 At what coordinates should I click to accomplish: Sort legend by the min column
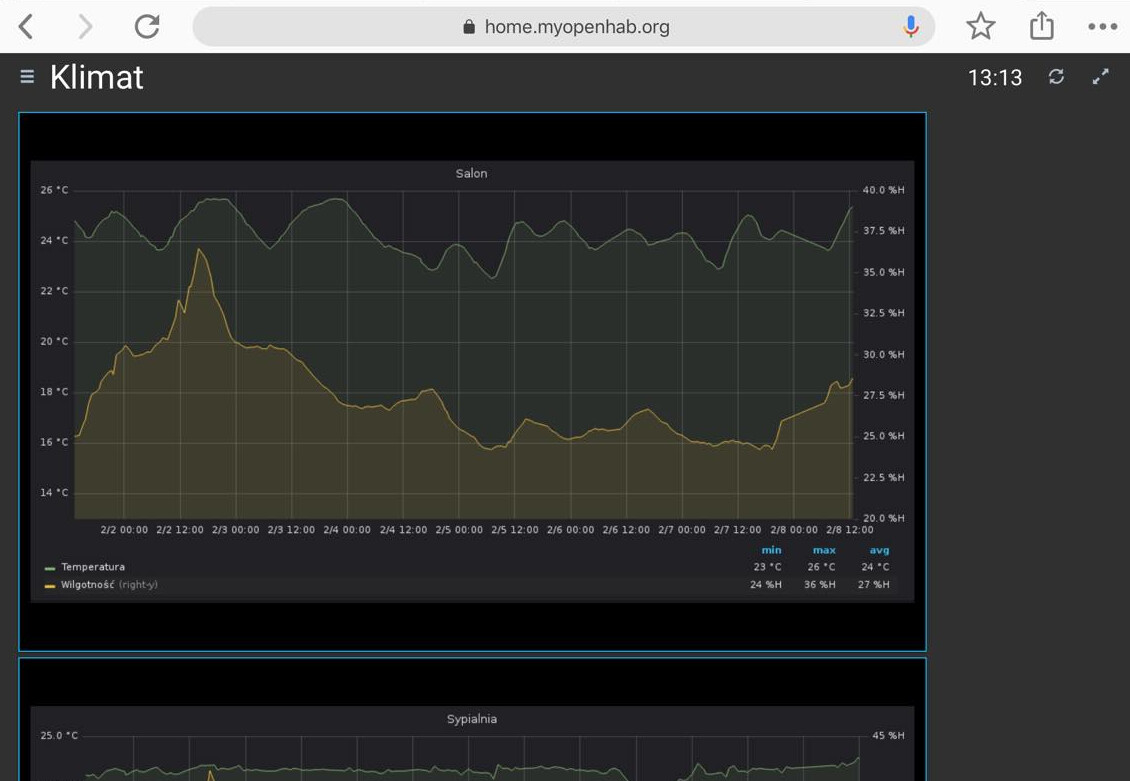click(771, 550)
